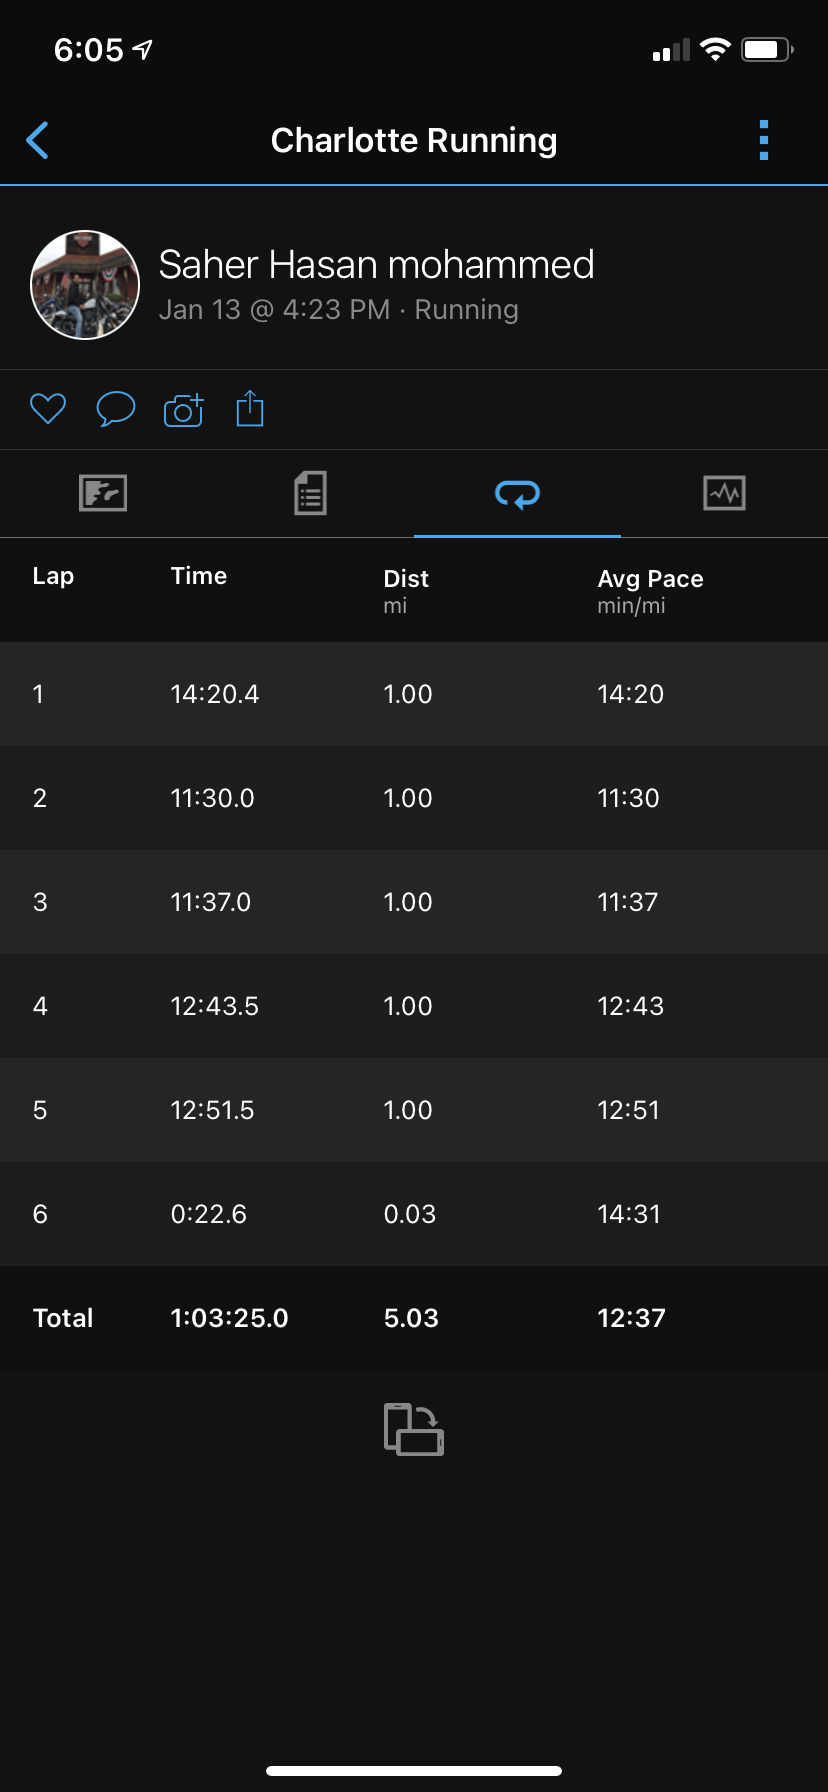Image resolution: width=828 pixels, height=1792 pixels.
Task: Open comments via the speech bubble icon
Action: (x=116, y=409)
